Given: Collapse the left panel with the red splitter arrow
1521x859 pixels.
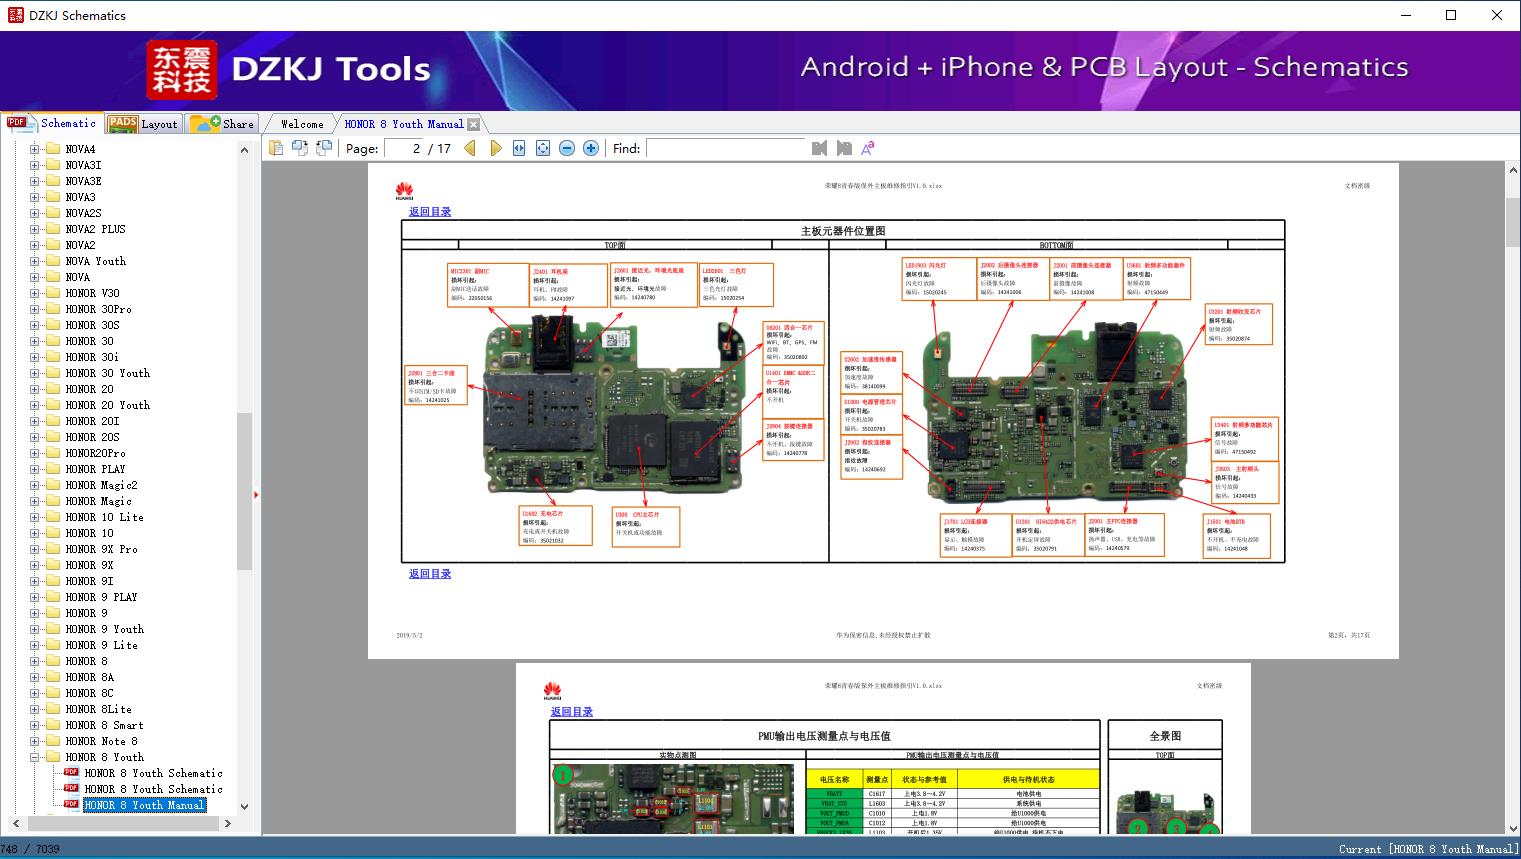Looking at the screenshot, I should coord(256,495).
